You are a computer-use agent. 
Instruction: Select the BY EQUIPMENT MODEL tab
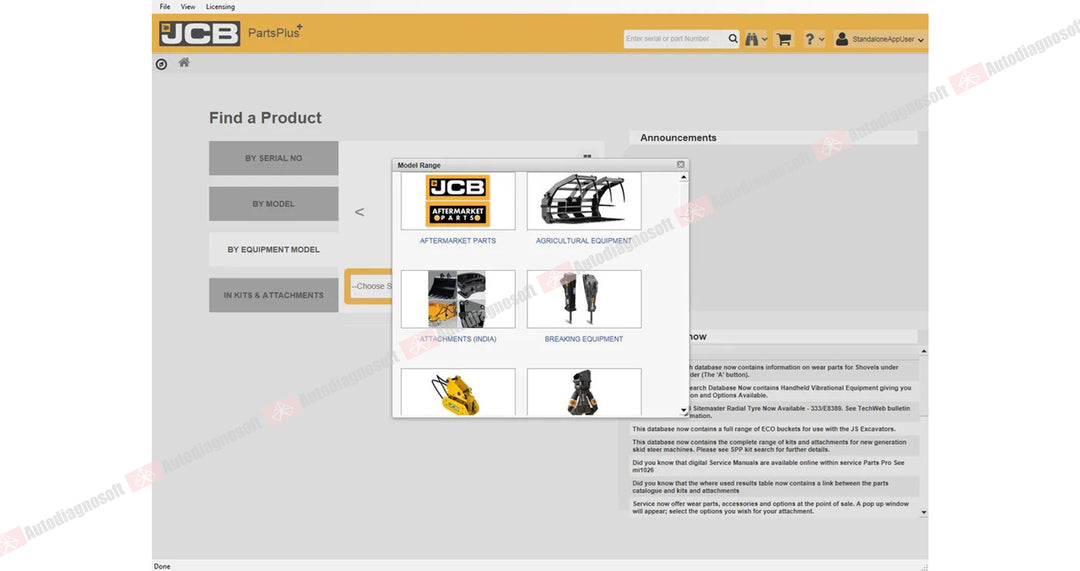coord(273,249)
